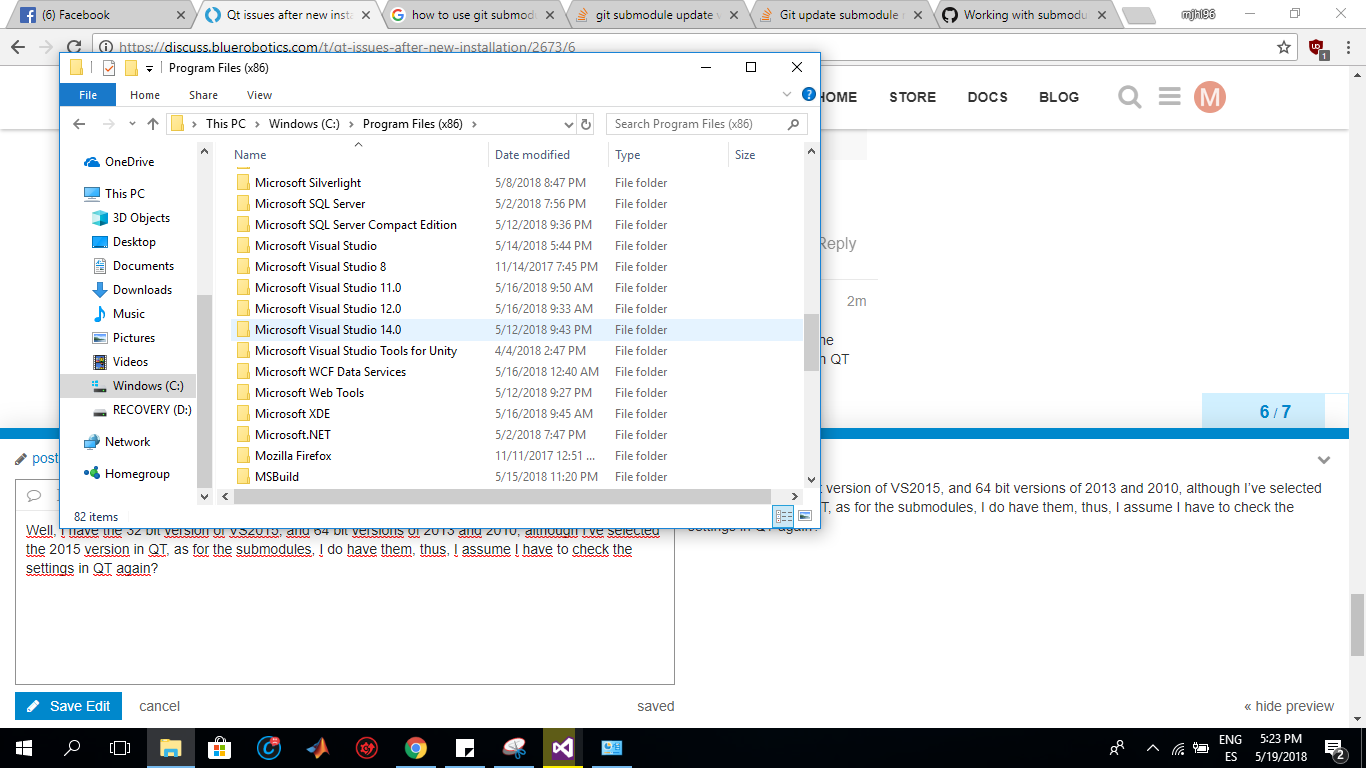This screenshot has height=768, width=1366.
Task: Collapse the forum reply composer with the chevron
Action: tap(1324, 460)
